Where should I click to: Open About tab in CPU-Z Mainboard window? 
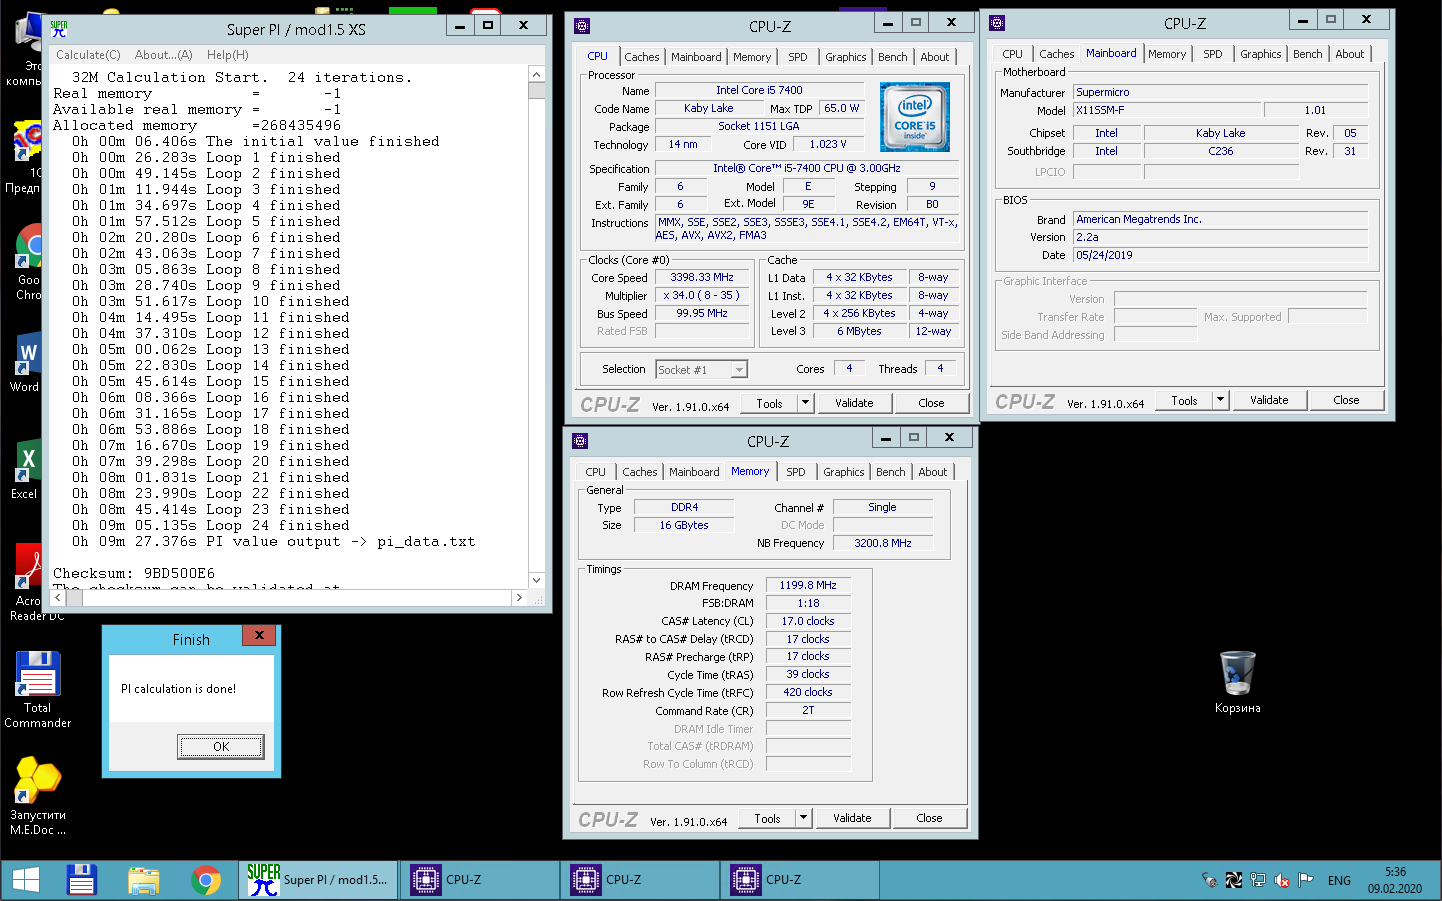(x=1349, y=54)
